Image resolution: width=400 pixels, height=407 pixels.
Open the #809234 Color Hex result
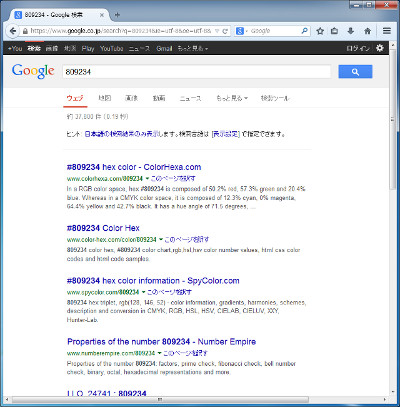click(x=103, y=228)
